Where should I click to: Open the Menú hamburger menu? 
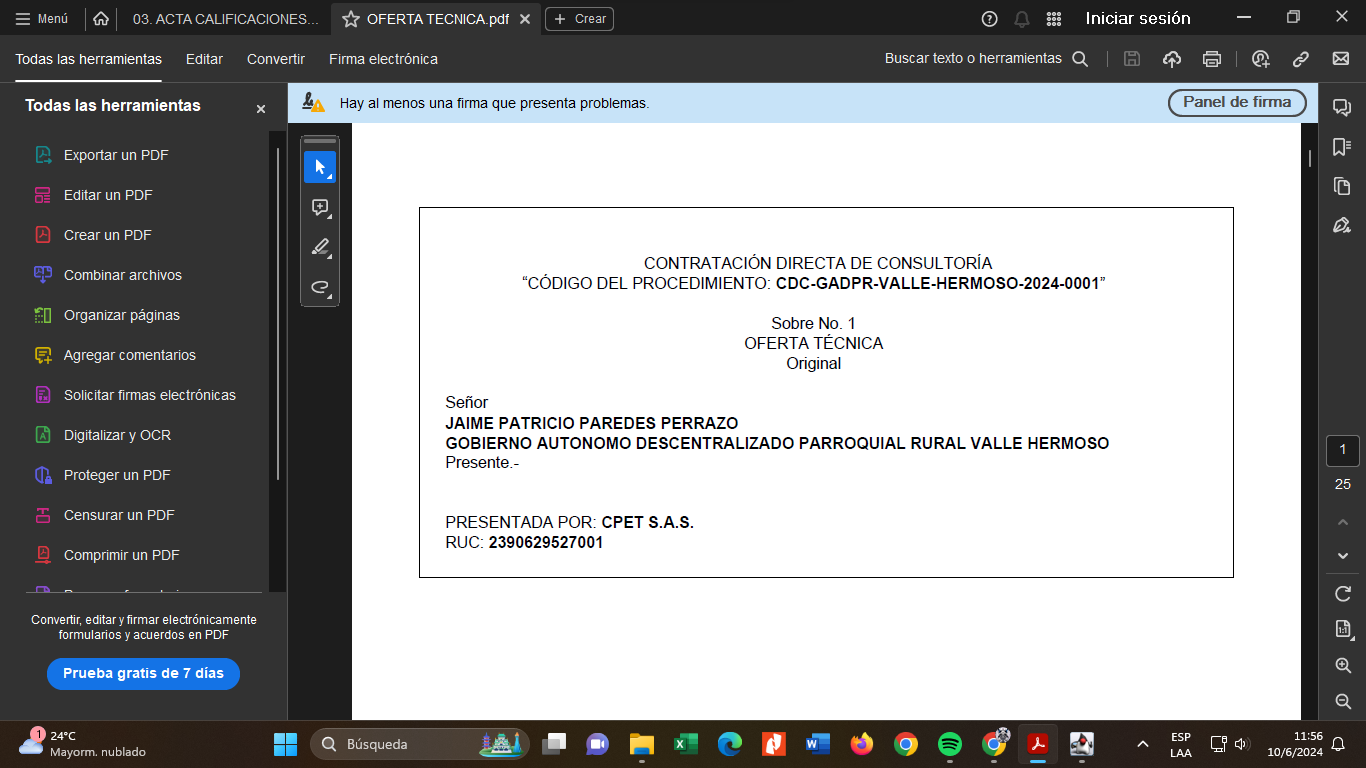tap(42, 19)
